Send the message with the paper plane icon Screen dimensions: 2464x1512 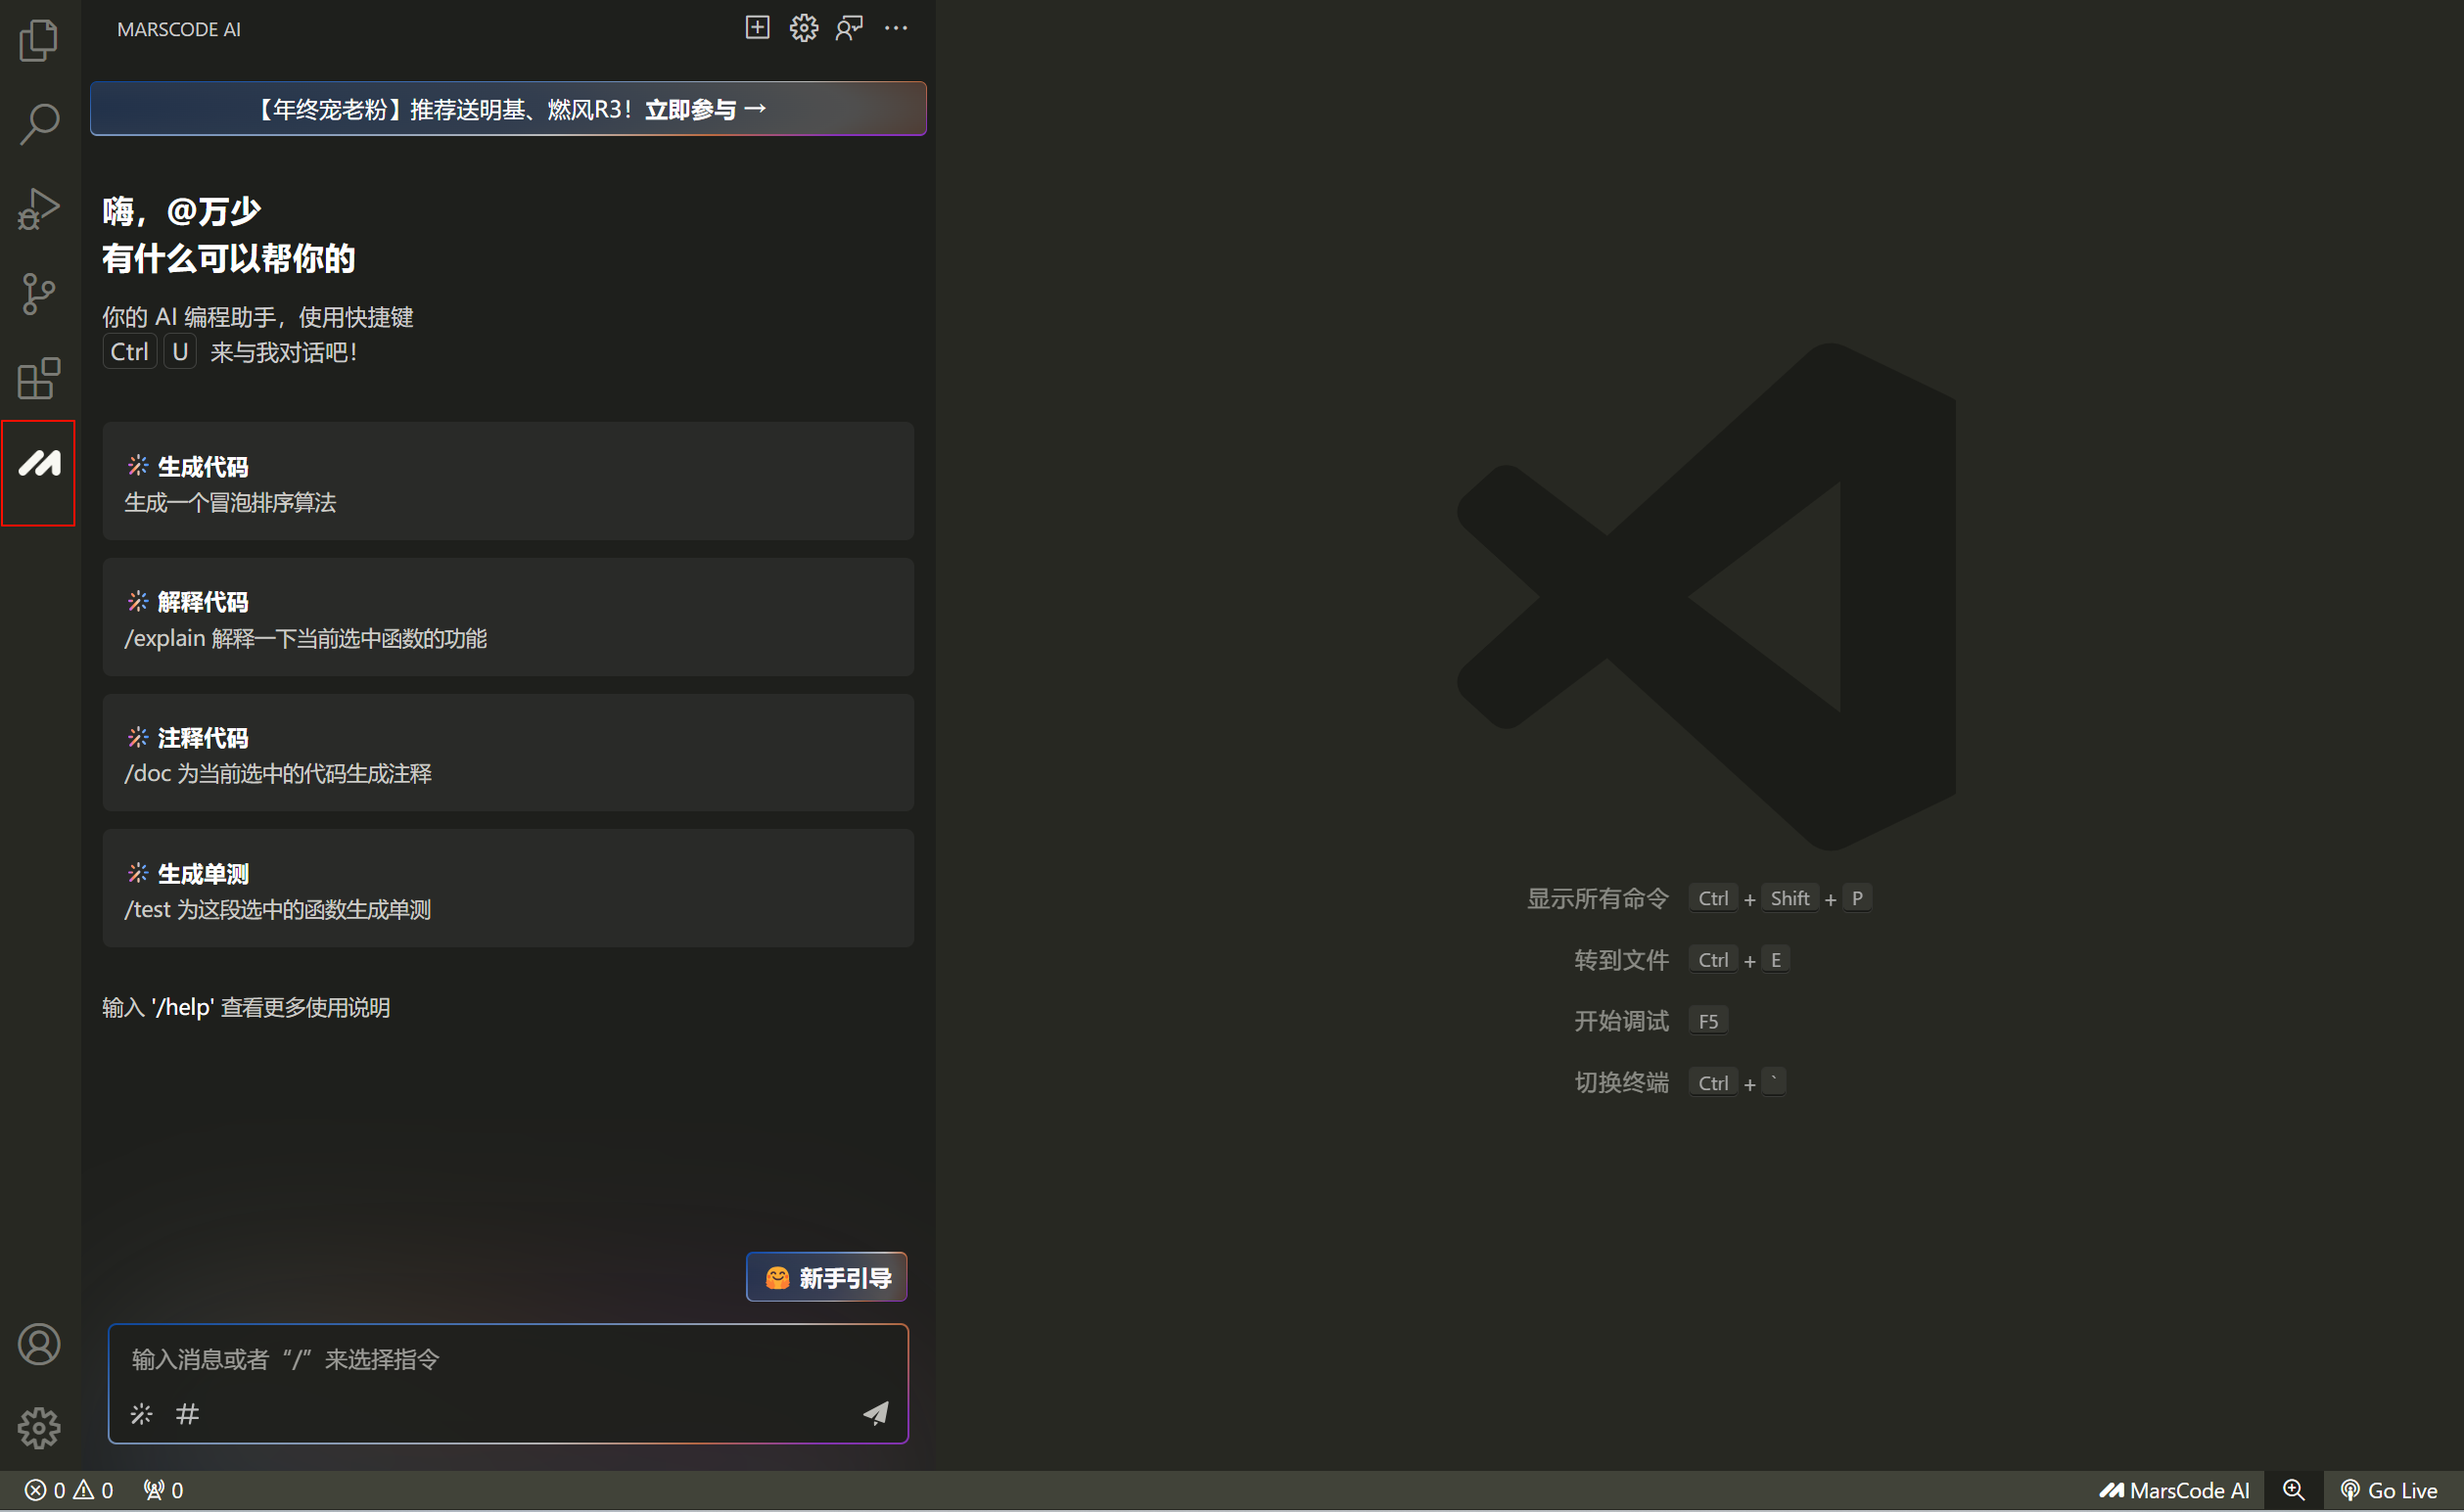tap(876, 1412)
